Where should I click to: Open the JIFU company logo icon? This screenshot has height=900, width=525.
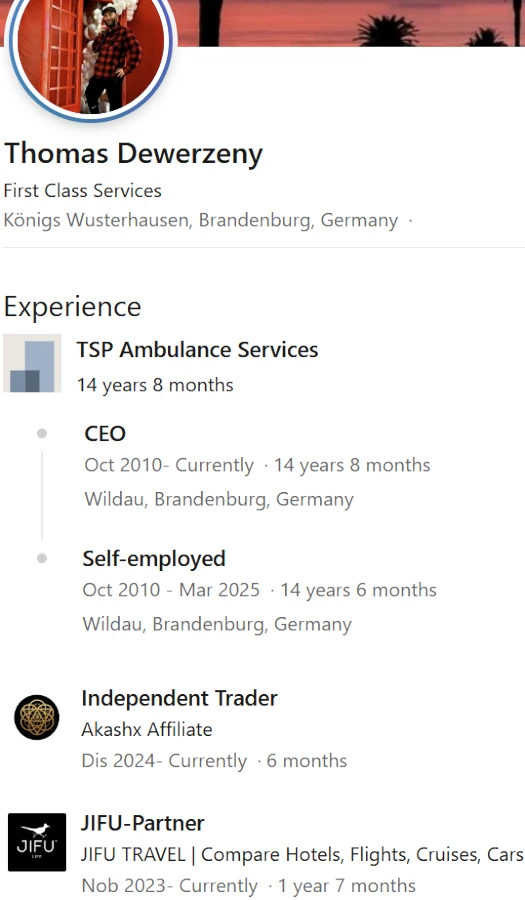click(37, 842)
